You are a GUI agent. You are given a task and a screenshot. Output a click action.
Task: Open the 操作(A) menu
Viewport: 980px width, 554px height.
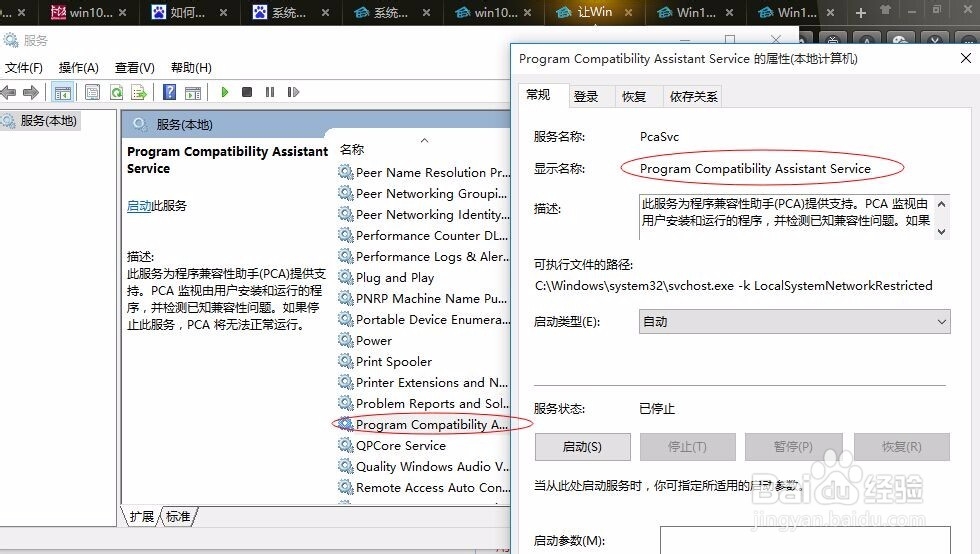(79, 68)
